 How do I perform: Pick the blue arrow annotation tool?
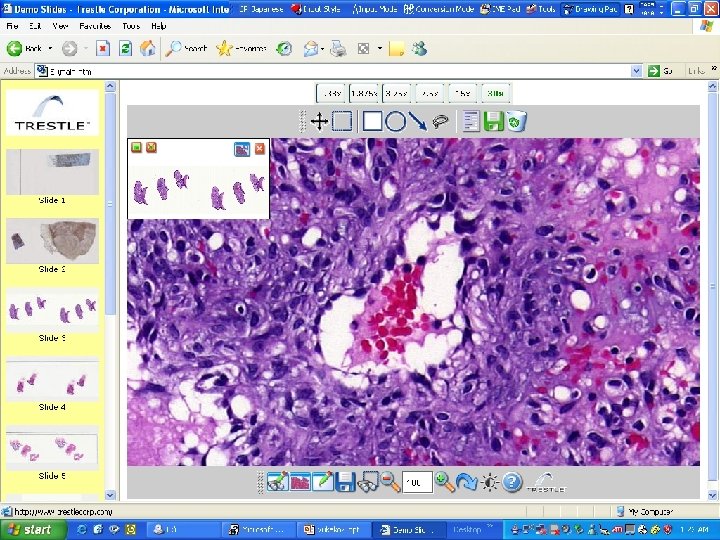click(x=417, y=122)
